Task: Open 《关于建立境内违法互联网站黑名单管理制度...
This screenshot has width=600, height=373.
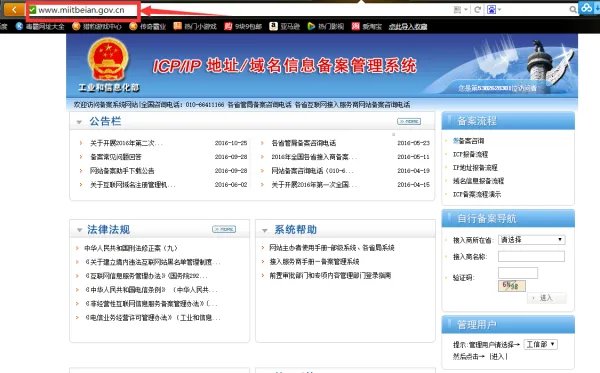Action: [x=153, y=262]
